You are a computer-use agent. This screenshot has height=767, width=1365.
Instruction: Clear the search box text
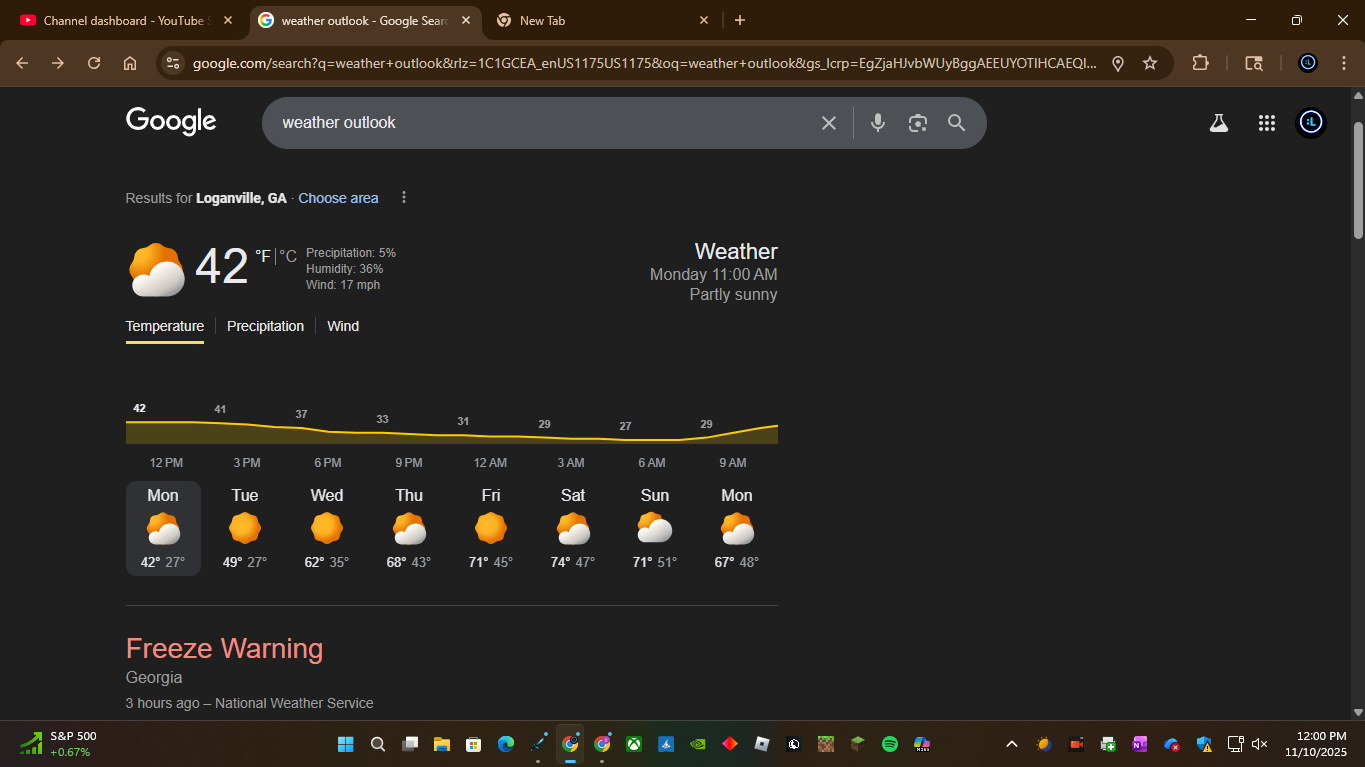[x=828, y=123]
